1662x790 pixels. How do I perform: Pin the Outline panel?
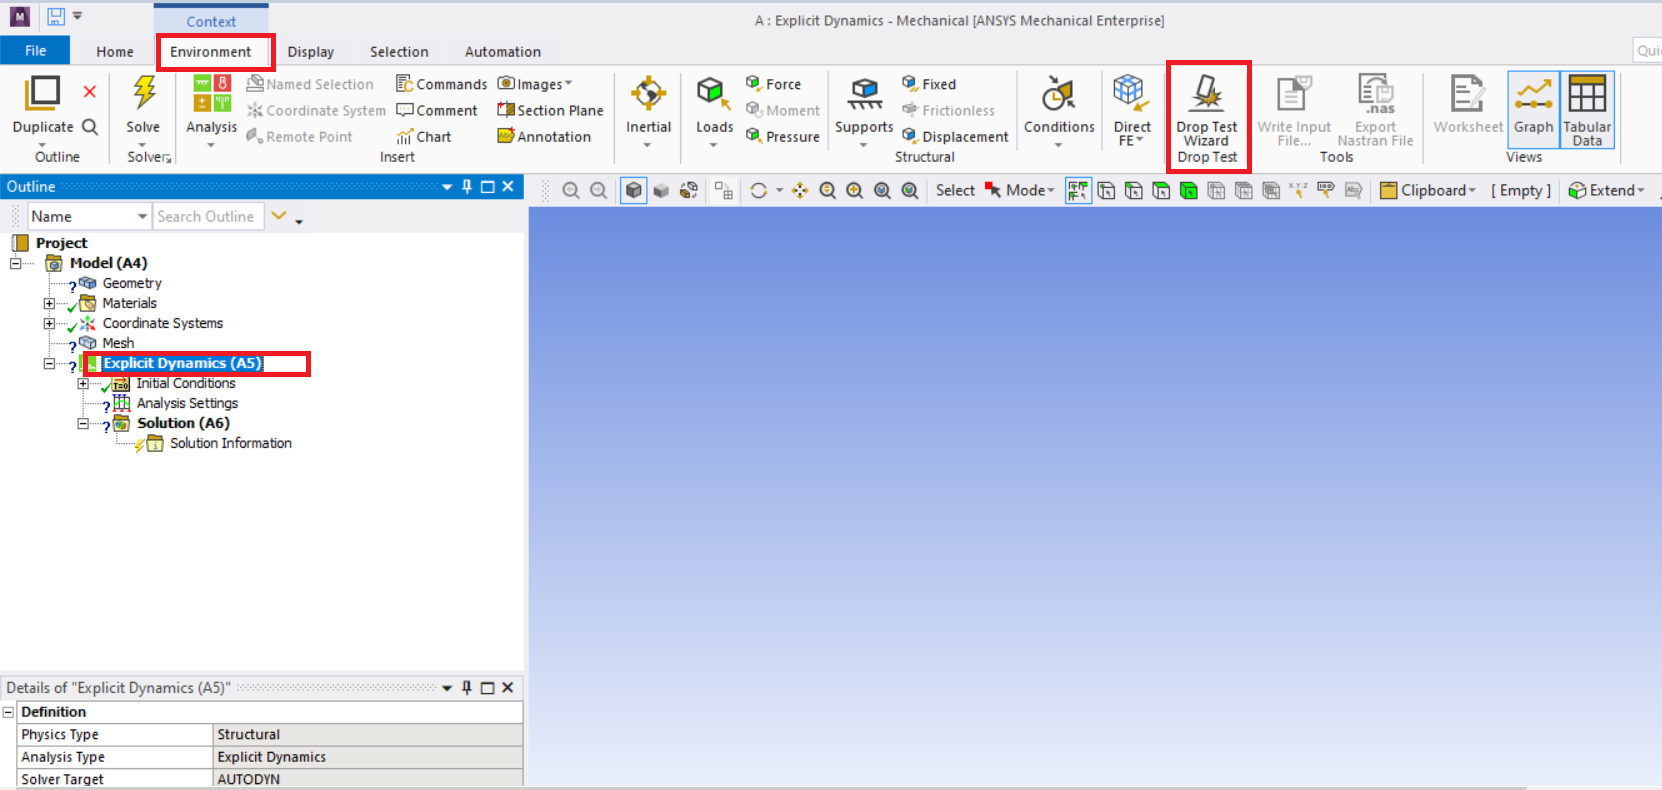pyautogui.click(x=467, y=186)
